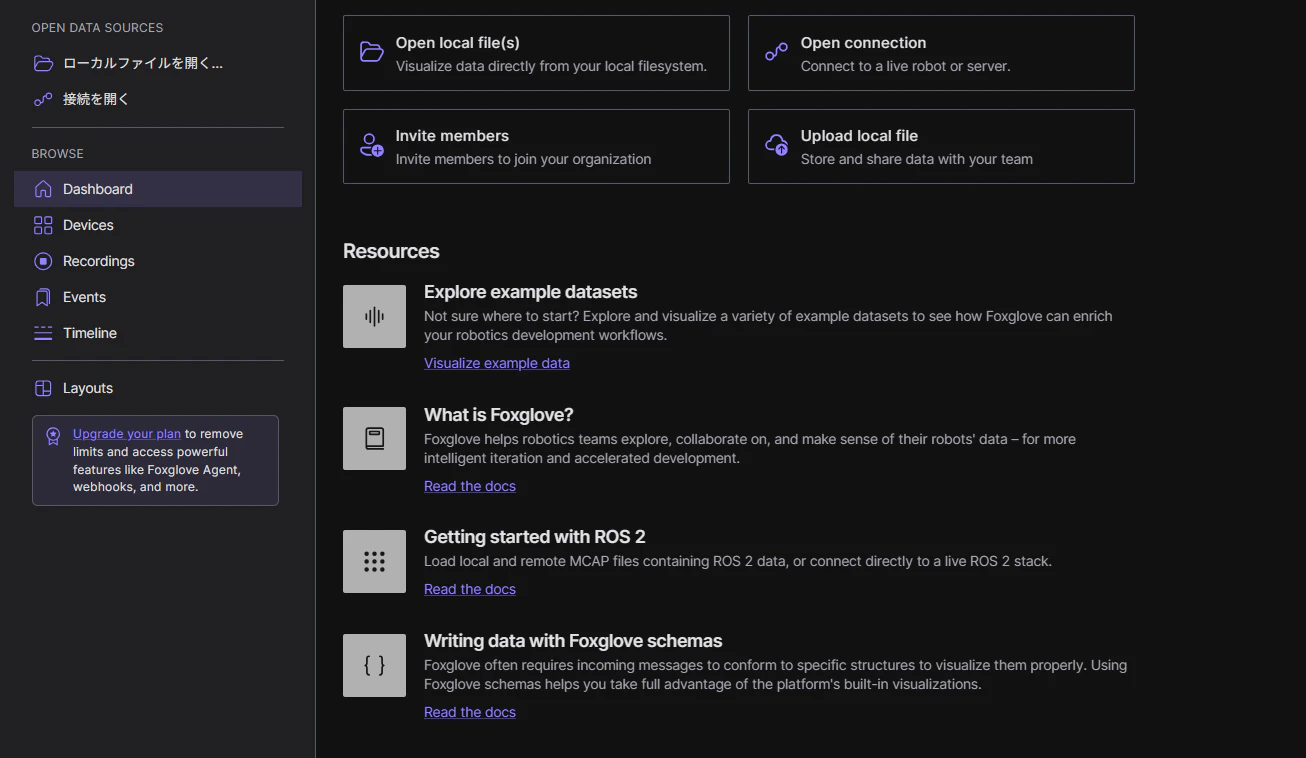Click the Upgrade your plan link
Viewport: 1306px width, 758px height.
click(x=127, y=434)
